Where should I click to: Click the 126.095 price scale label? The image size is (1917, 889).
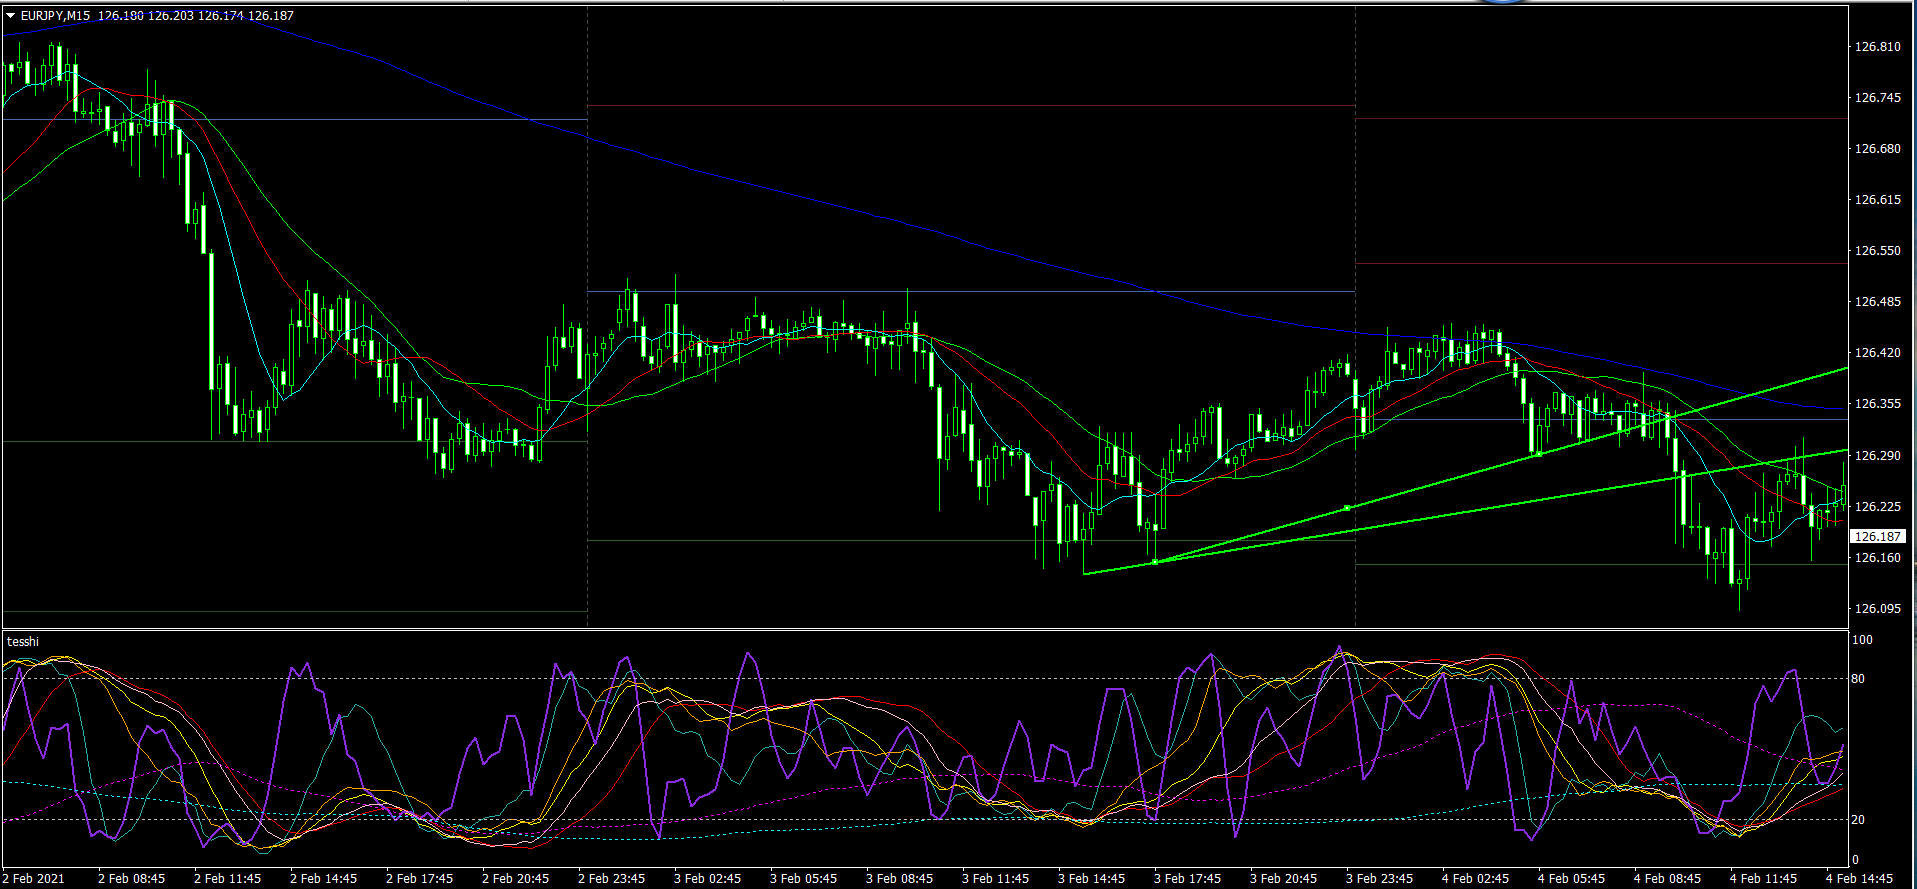tap(1877, 609)
